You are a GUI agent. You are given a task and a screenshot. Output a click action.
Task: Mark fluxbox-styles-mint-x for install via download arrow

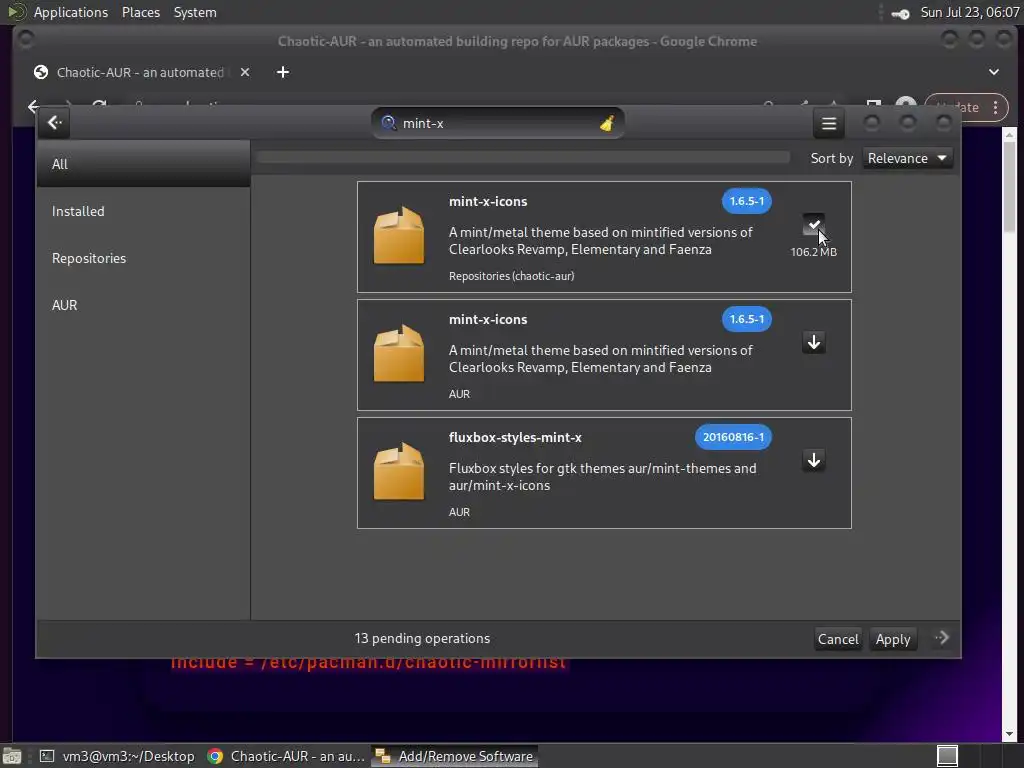click(x=814, y=460)
